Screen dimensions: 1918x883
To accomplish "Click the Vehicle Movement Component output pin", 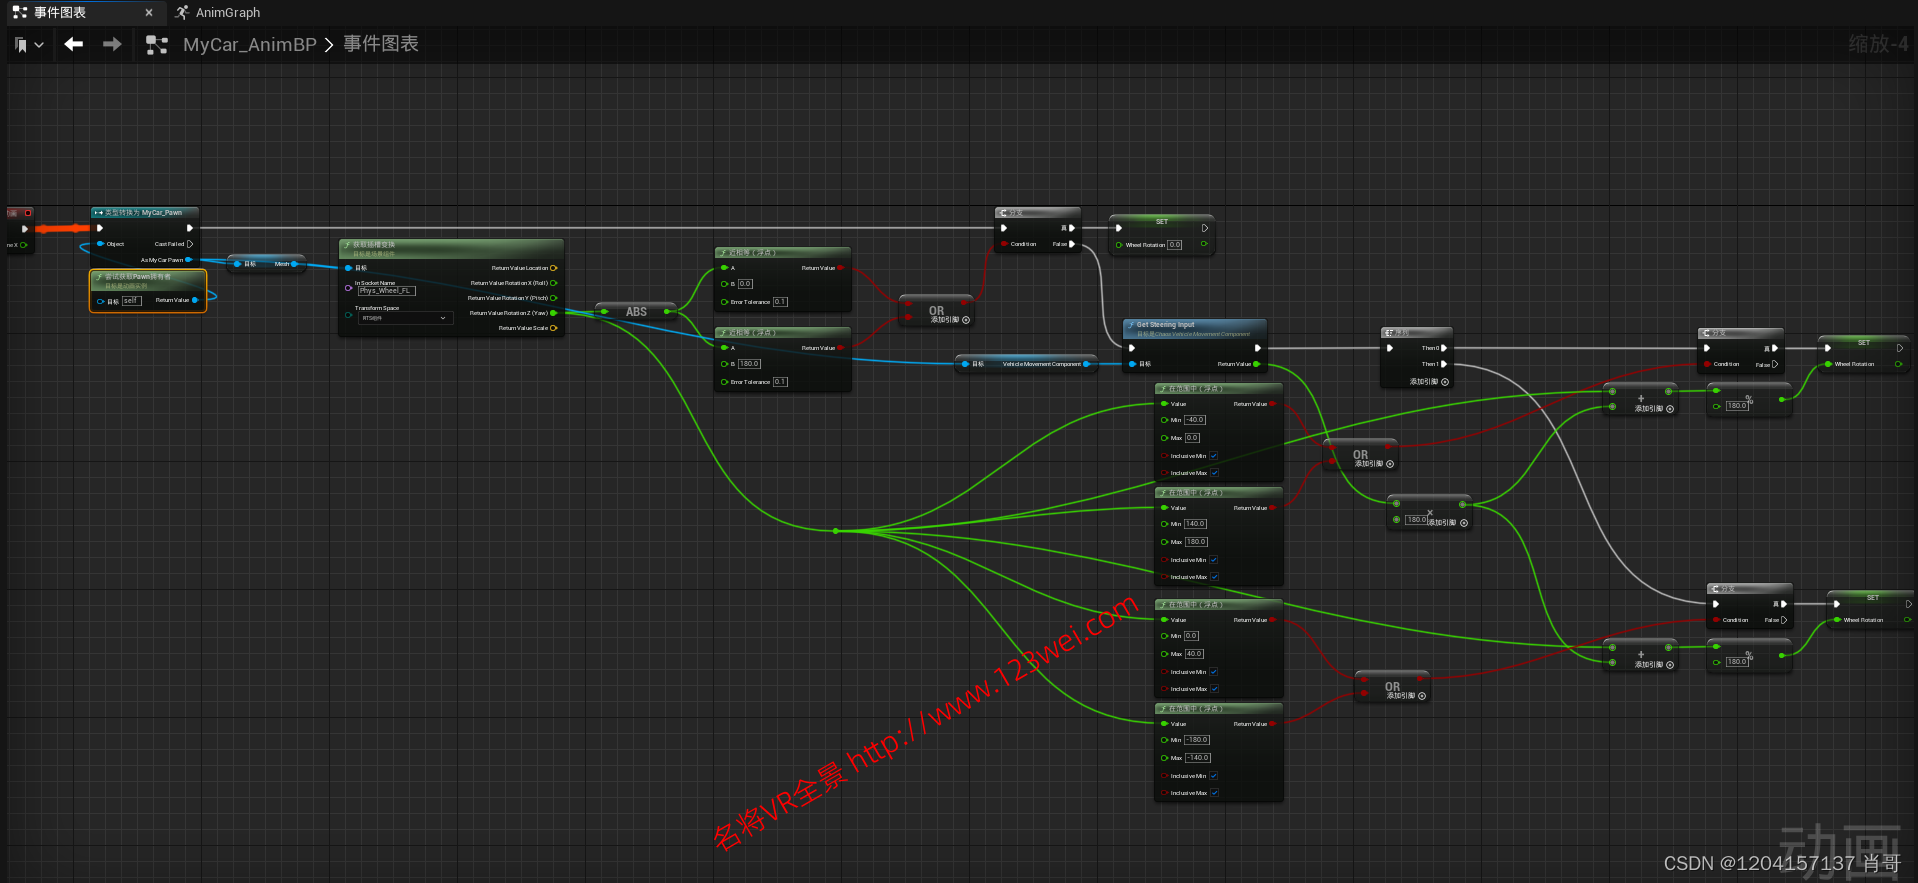I will tap(1089, 364).
